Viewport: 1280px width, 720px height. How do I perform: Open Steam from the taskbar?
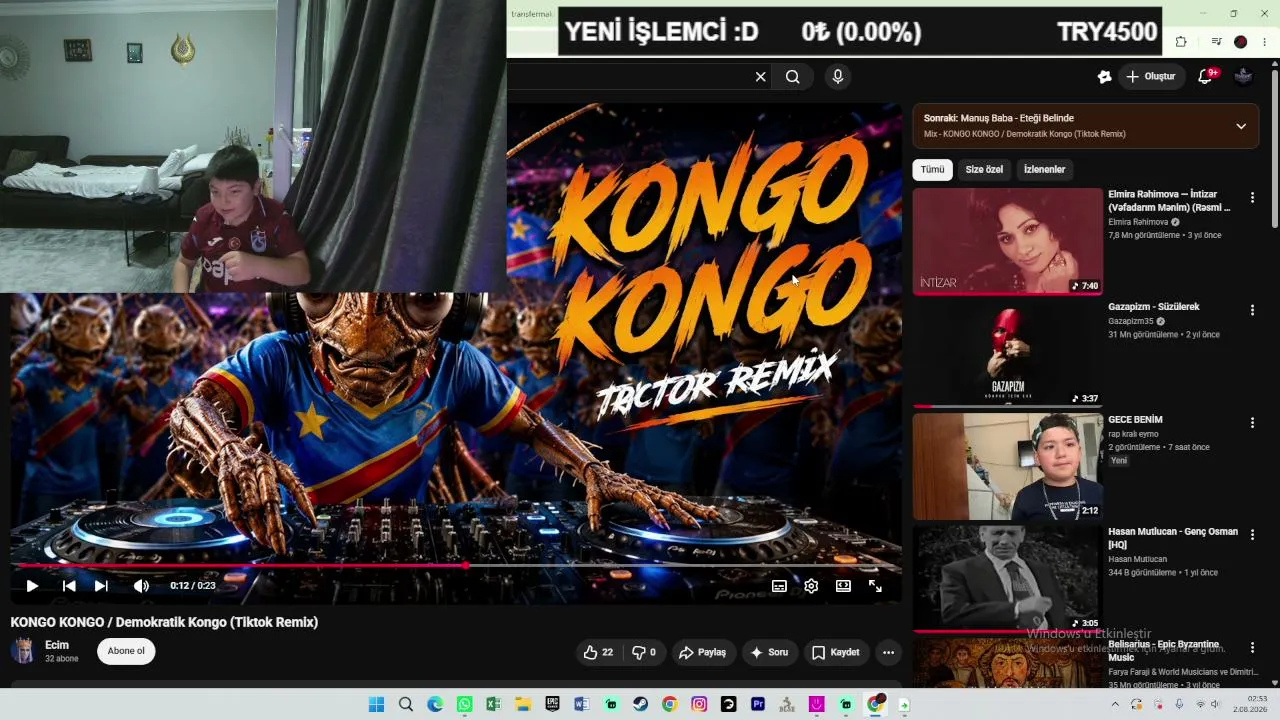641,705
